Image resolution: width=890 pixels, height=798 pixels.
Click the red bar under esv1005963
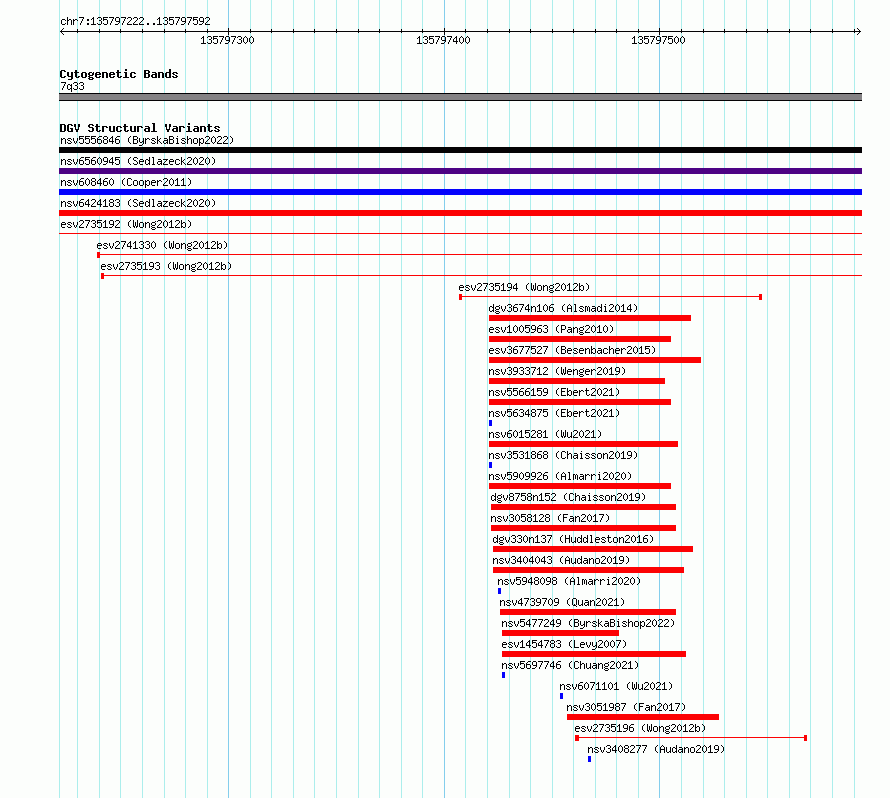point(580,339)
